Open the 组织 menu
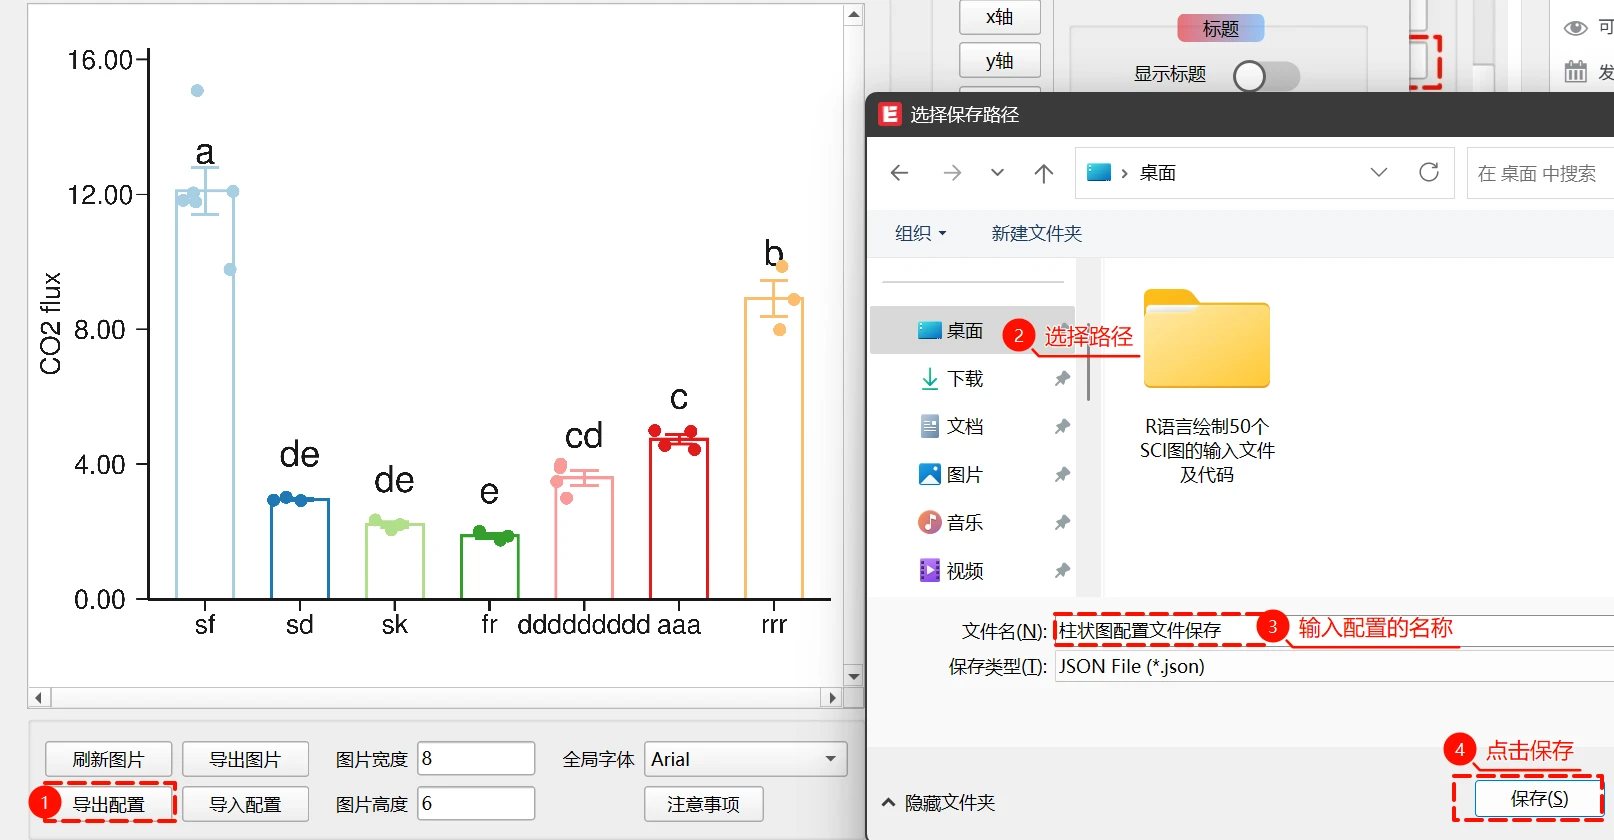This screenshot has height=840, width=1614. click(919, 233)
